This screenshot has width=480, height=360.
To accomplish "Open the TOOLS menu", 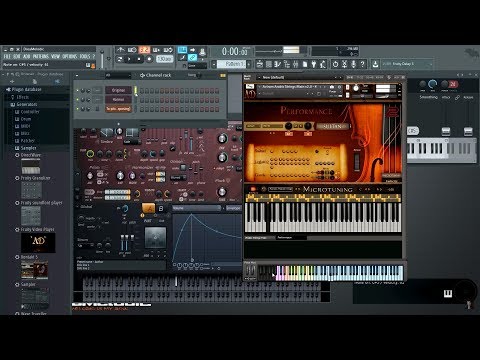I will (85, 56).
